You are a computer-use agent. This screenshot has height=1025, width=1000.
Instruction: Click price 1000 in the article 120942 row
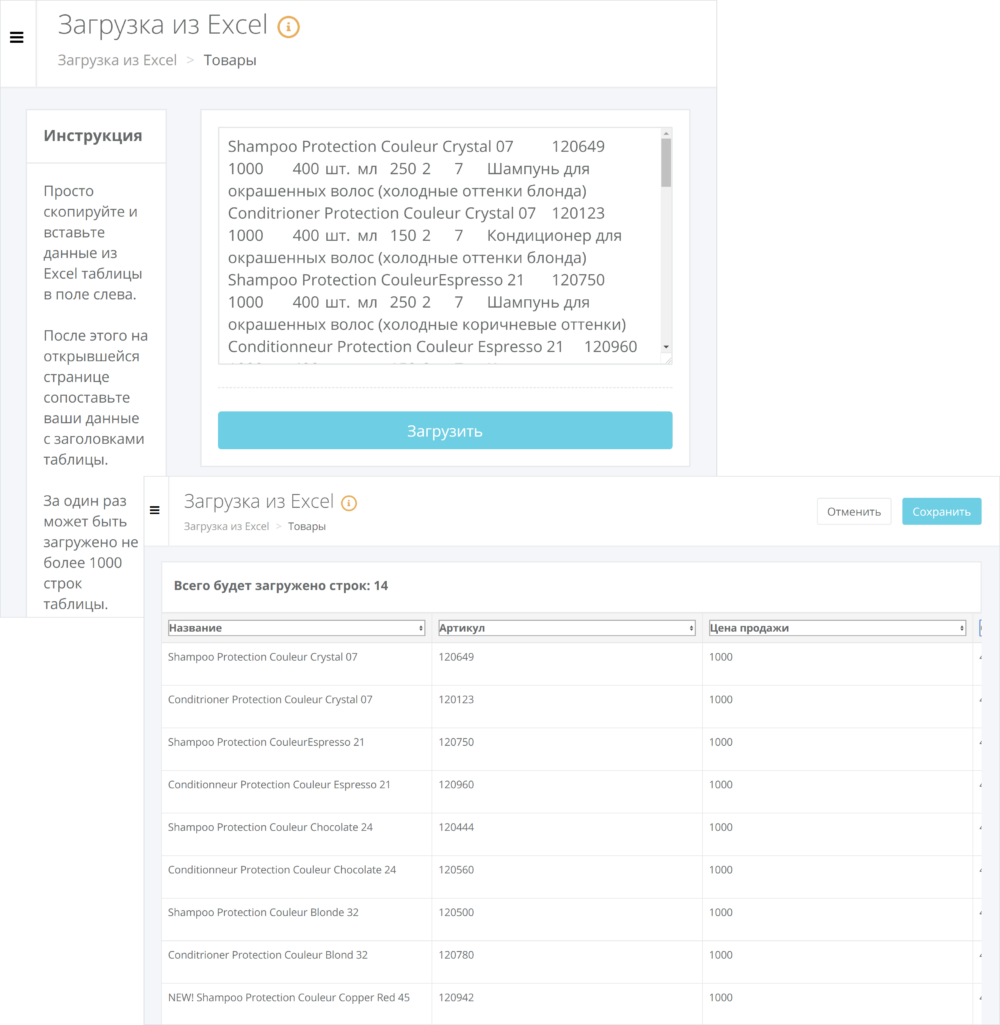[721, 998]
